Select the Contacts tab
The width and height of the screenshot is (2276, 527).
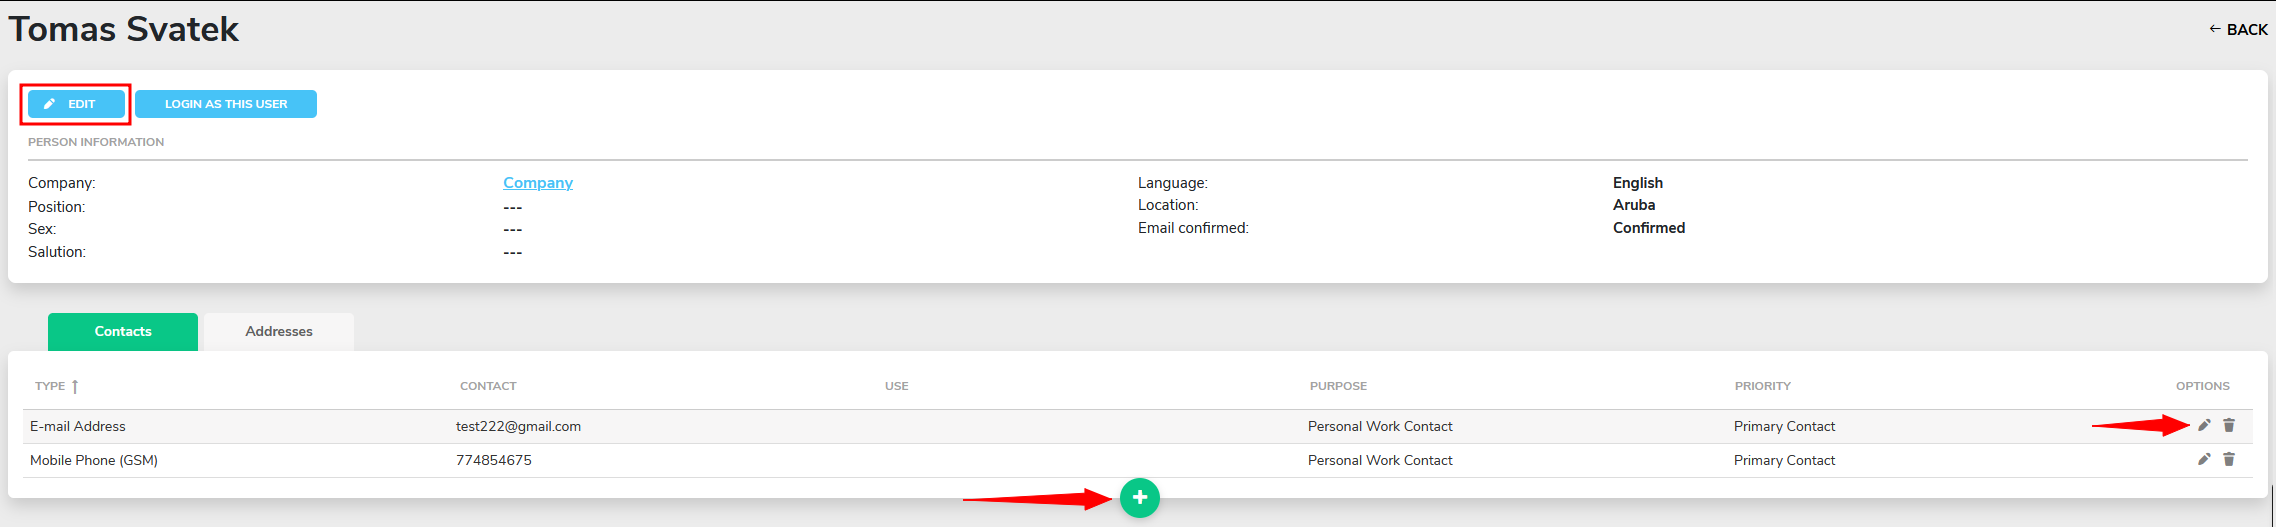point(123,331)
